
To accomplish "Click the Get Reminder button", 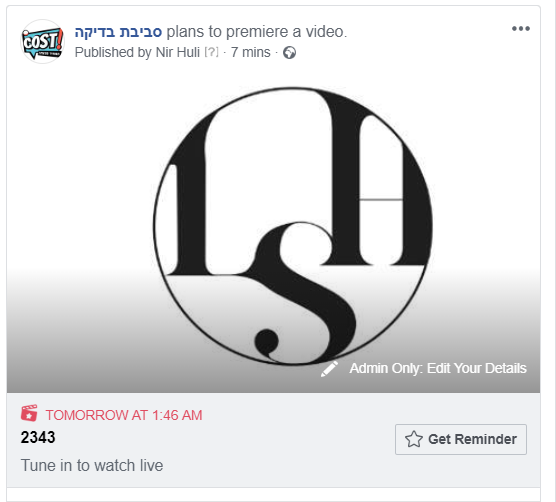I will [461, 439].
